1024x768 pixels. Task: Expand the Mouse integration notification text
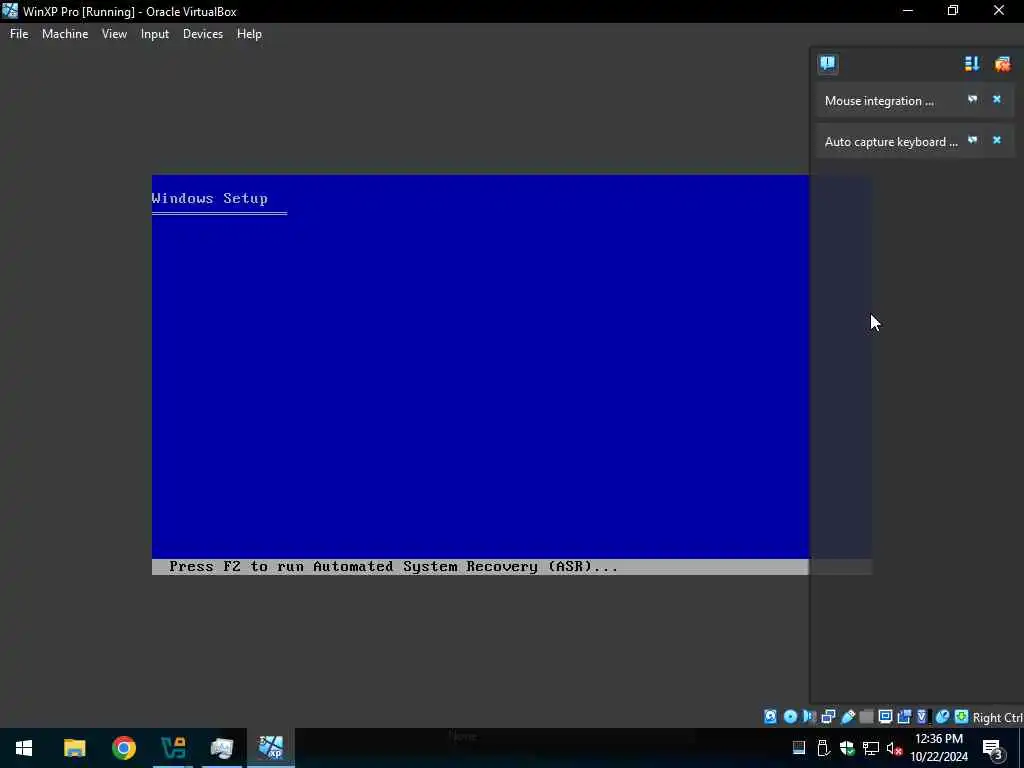(879, 101)
